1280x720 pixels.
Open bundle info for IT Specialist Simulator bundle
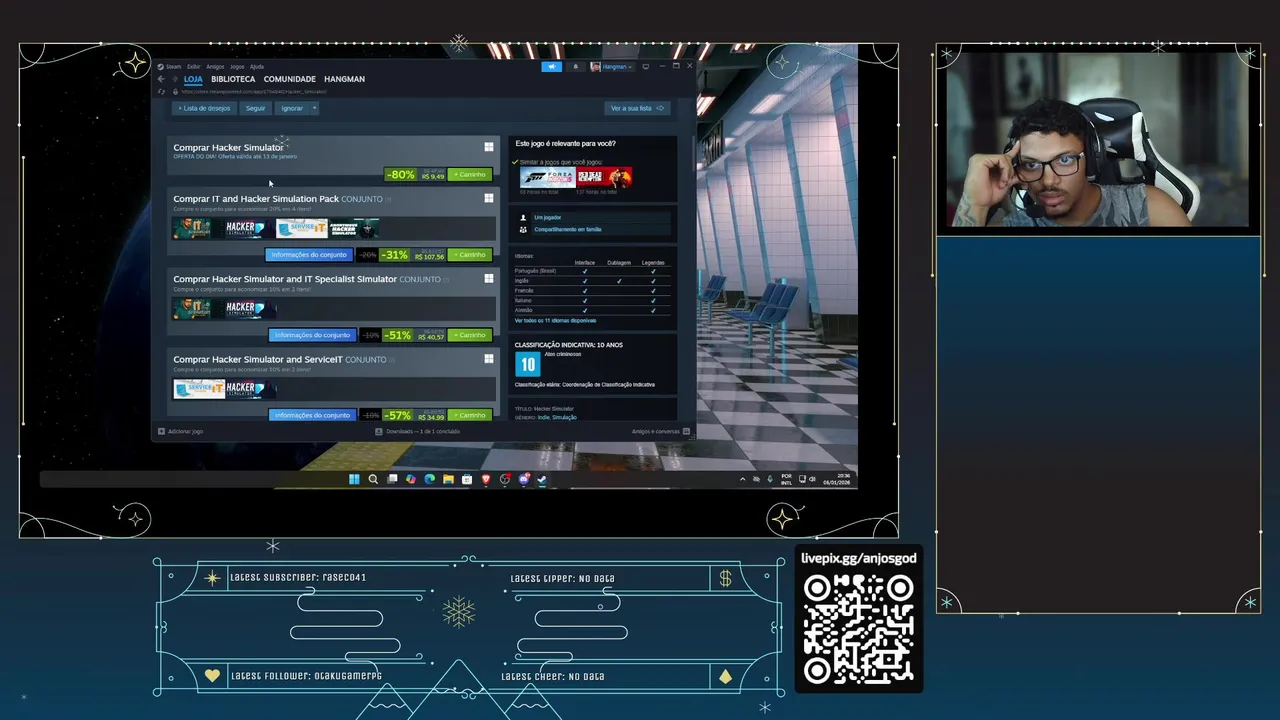[312, 335]
